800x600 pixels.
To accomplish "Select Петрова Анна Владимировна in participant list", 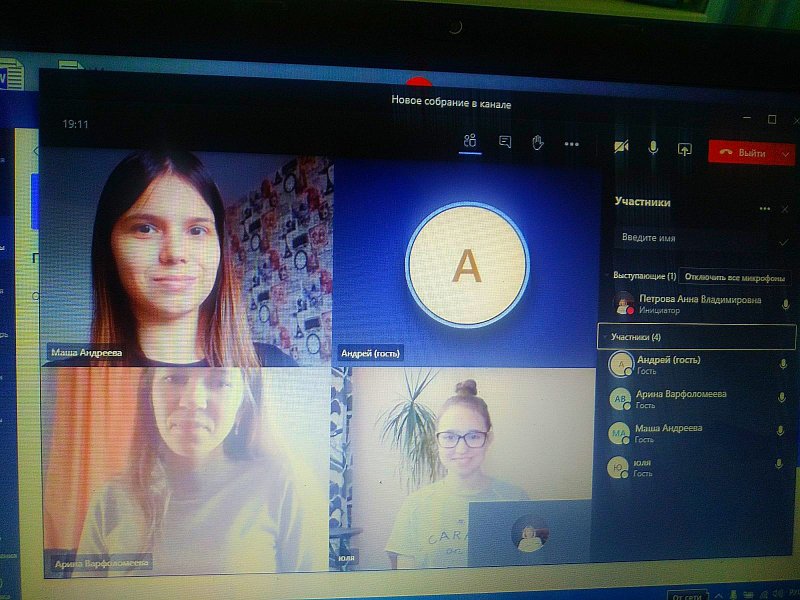I will click(x=699, y=304).
